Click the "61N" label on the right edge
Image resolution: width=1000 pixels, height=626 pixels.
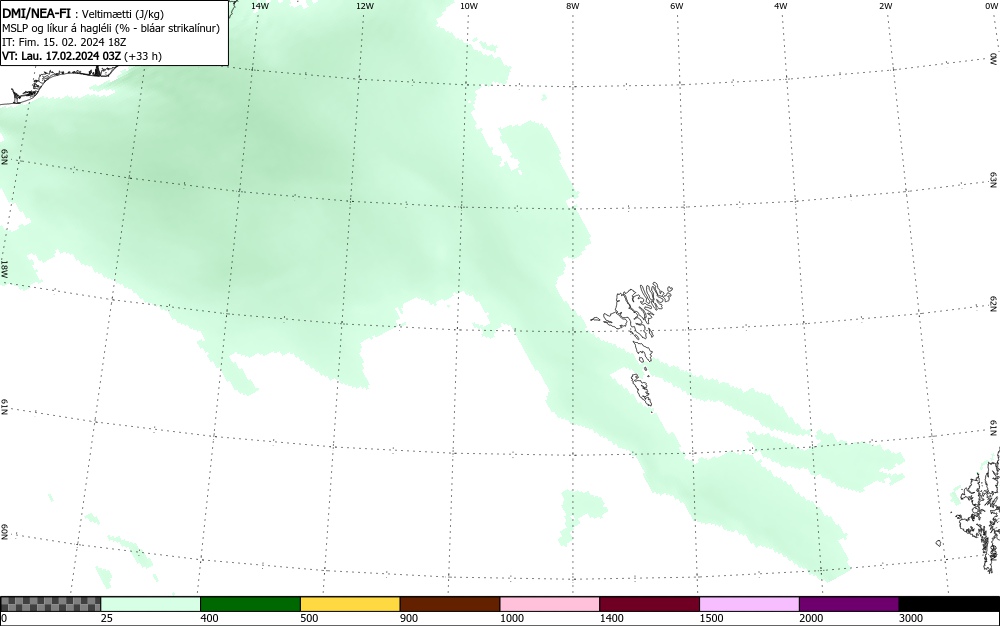(994, 428)
